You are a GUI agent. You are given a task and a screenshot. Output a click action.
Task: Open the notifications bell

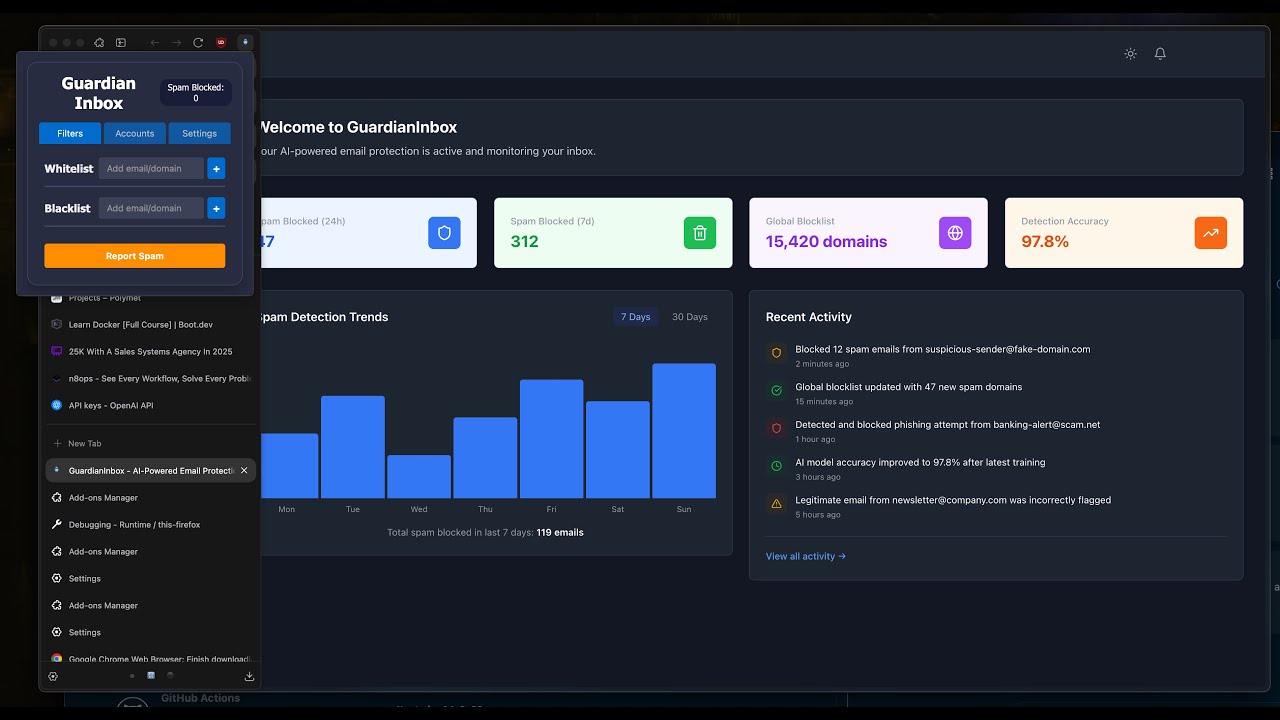(x=1160, y=54)
